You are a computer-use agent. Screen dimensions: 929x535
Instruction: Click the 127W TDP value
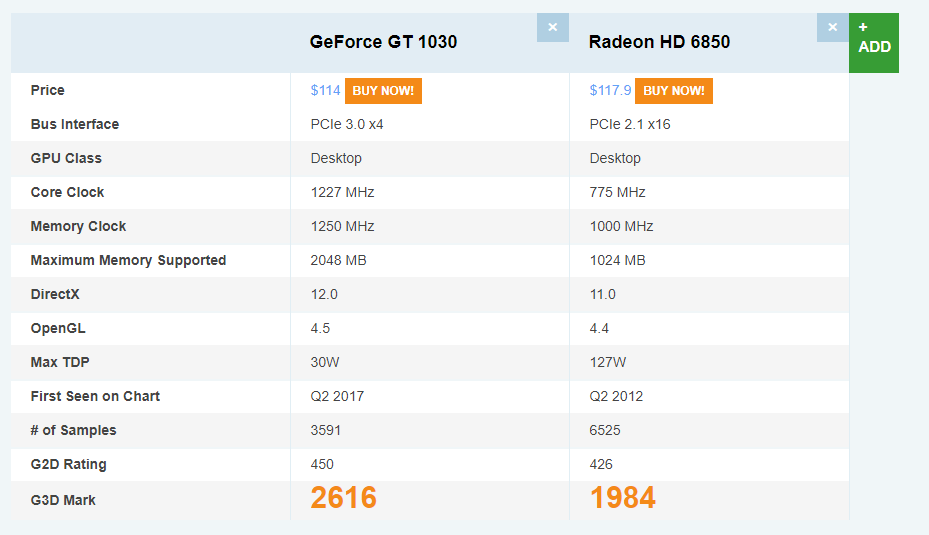(x=608, y=362)
